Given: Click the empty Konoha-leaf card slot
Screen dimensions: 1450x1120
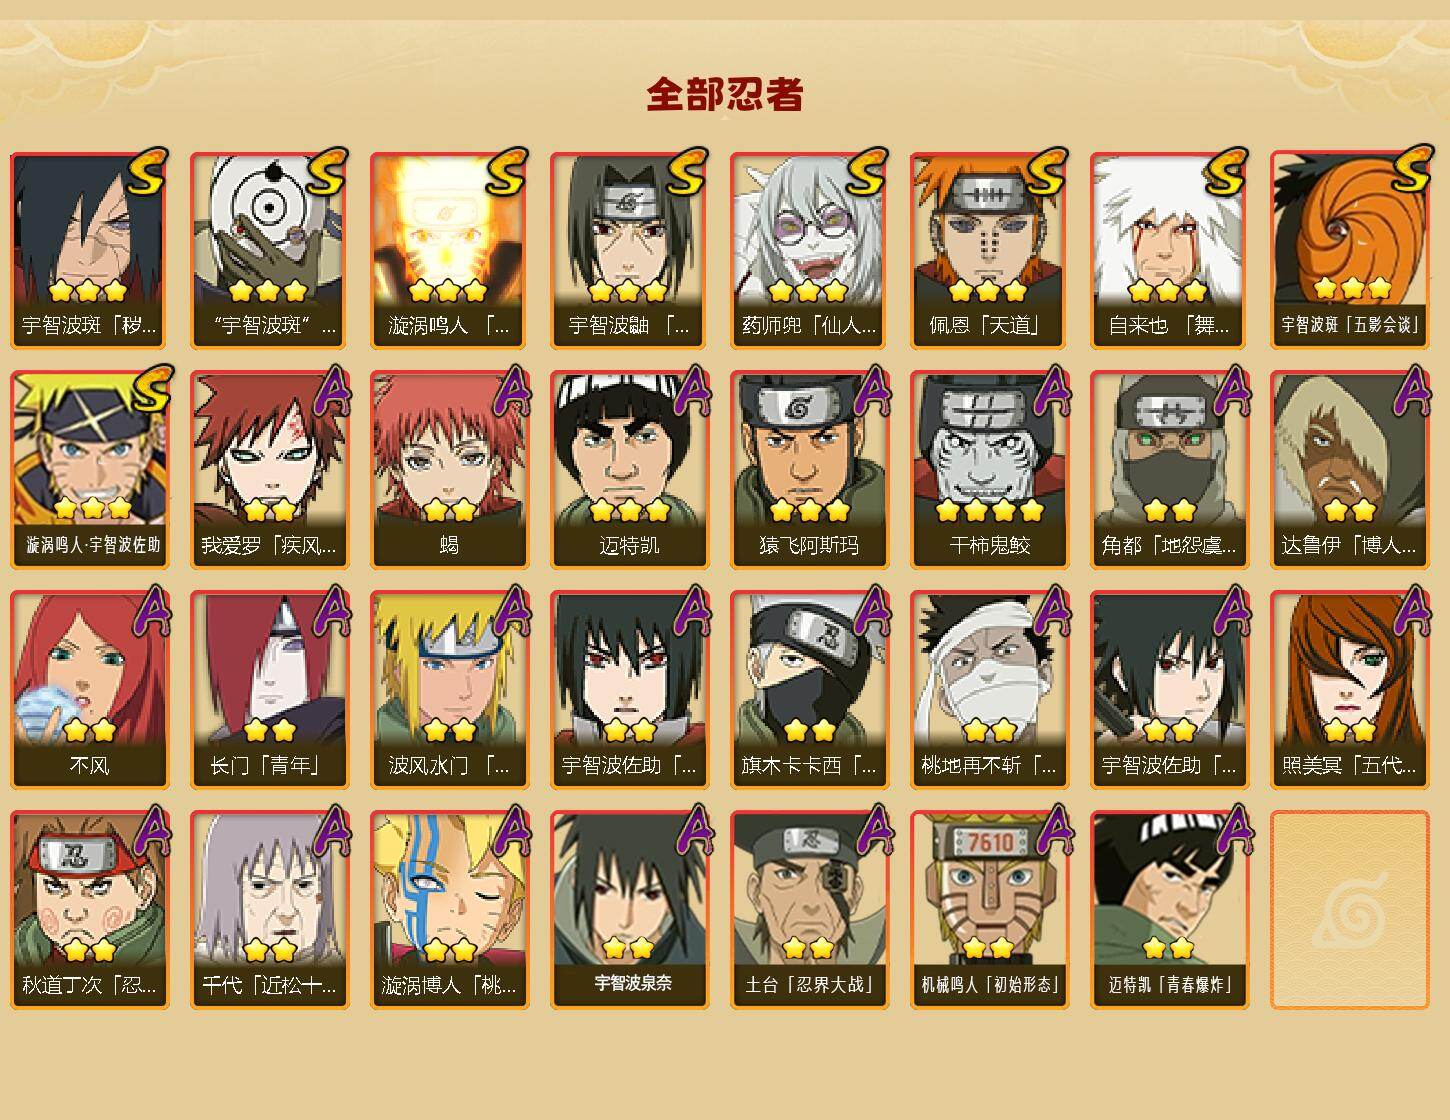Looking at the screenshot, I should tap(1350, 910).
